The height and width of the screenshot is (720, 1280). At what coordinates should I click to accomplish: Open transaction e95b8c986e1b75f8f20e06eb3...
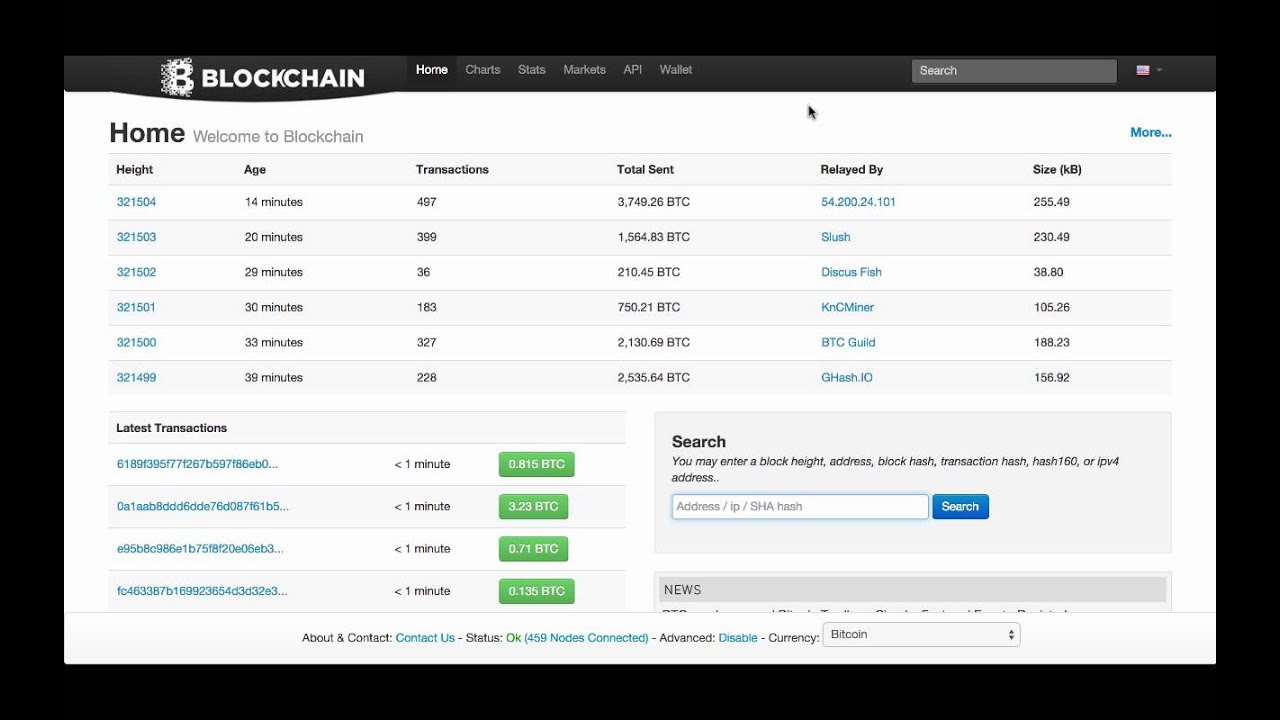(x=200, y=548)
